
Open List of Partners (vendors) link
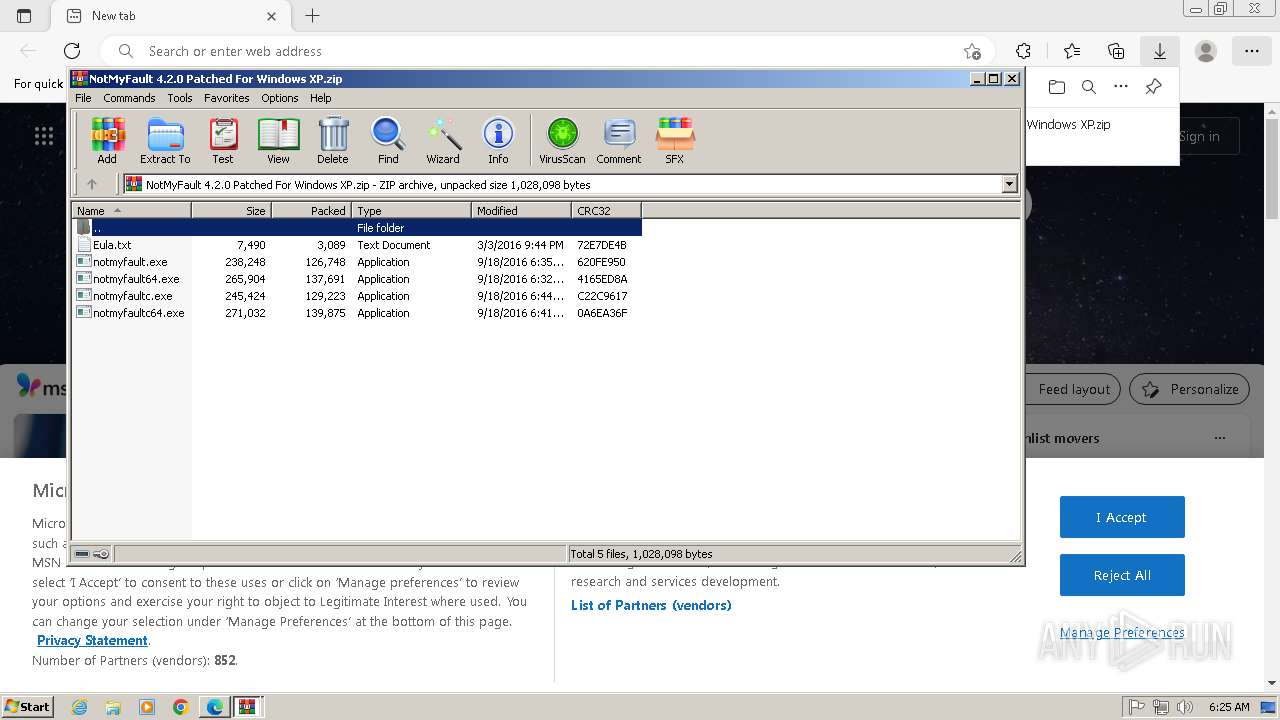click(x=651, y=605)
